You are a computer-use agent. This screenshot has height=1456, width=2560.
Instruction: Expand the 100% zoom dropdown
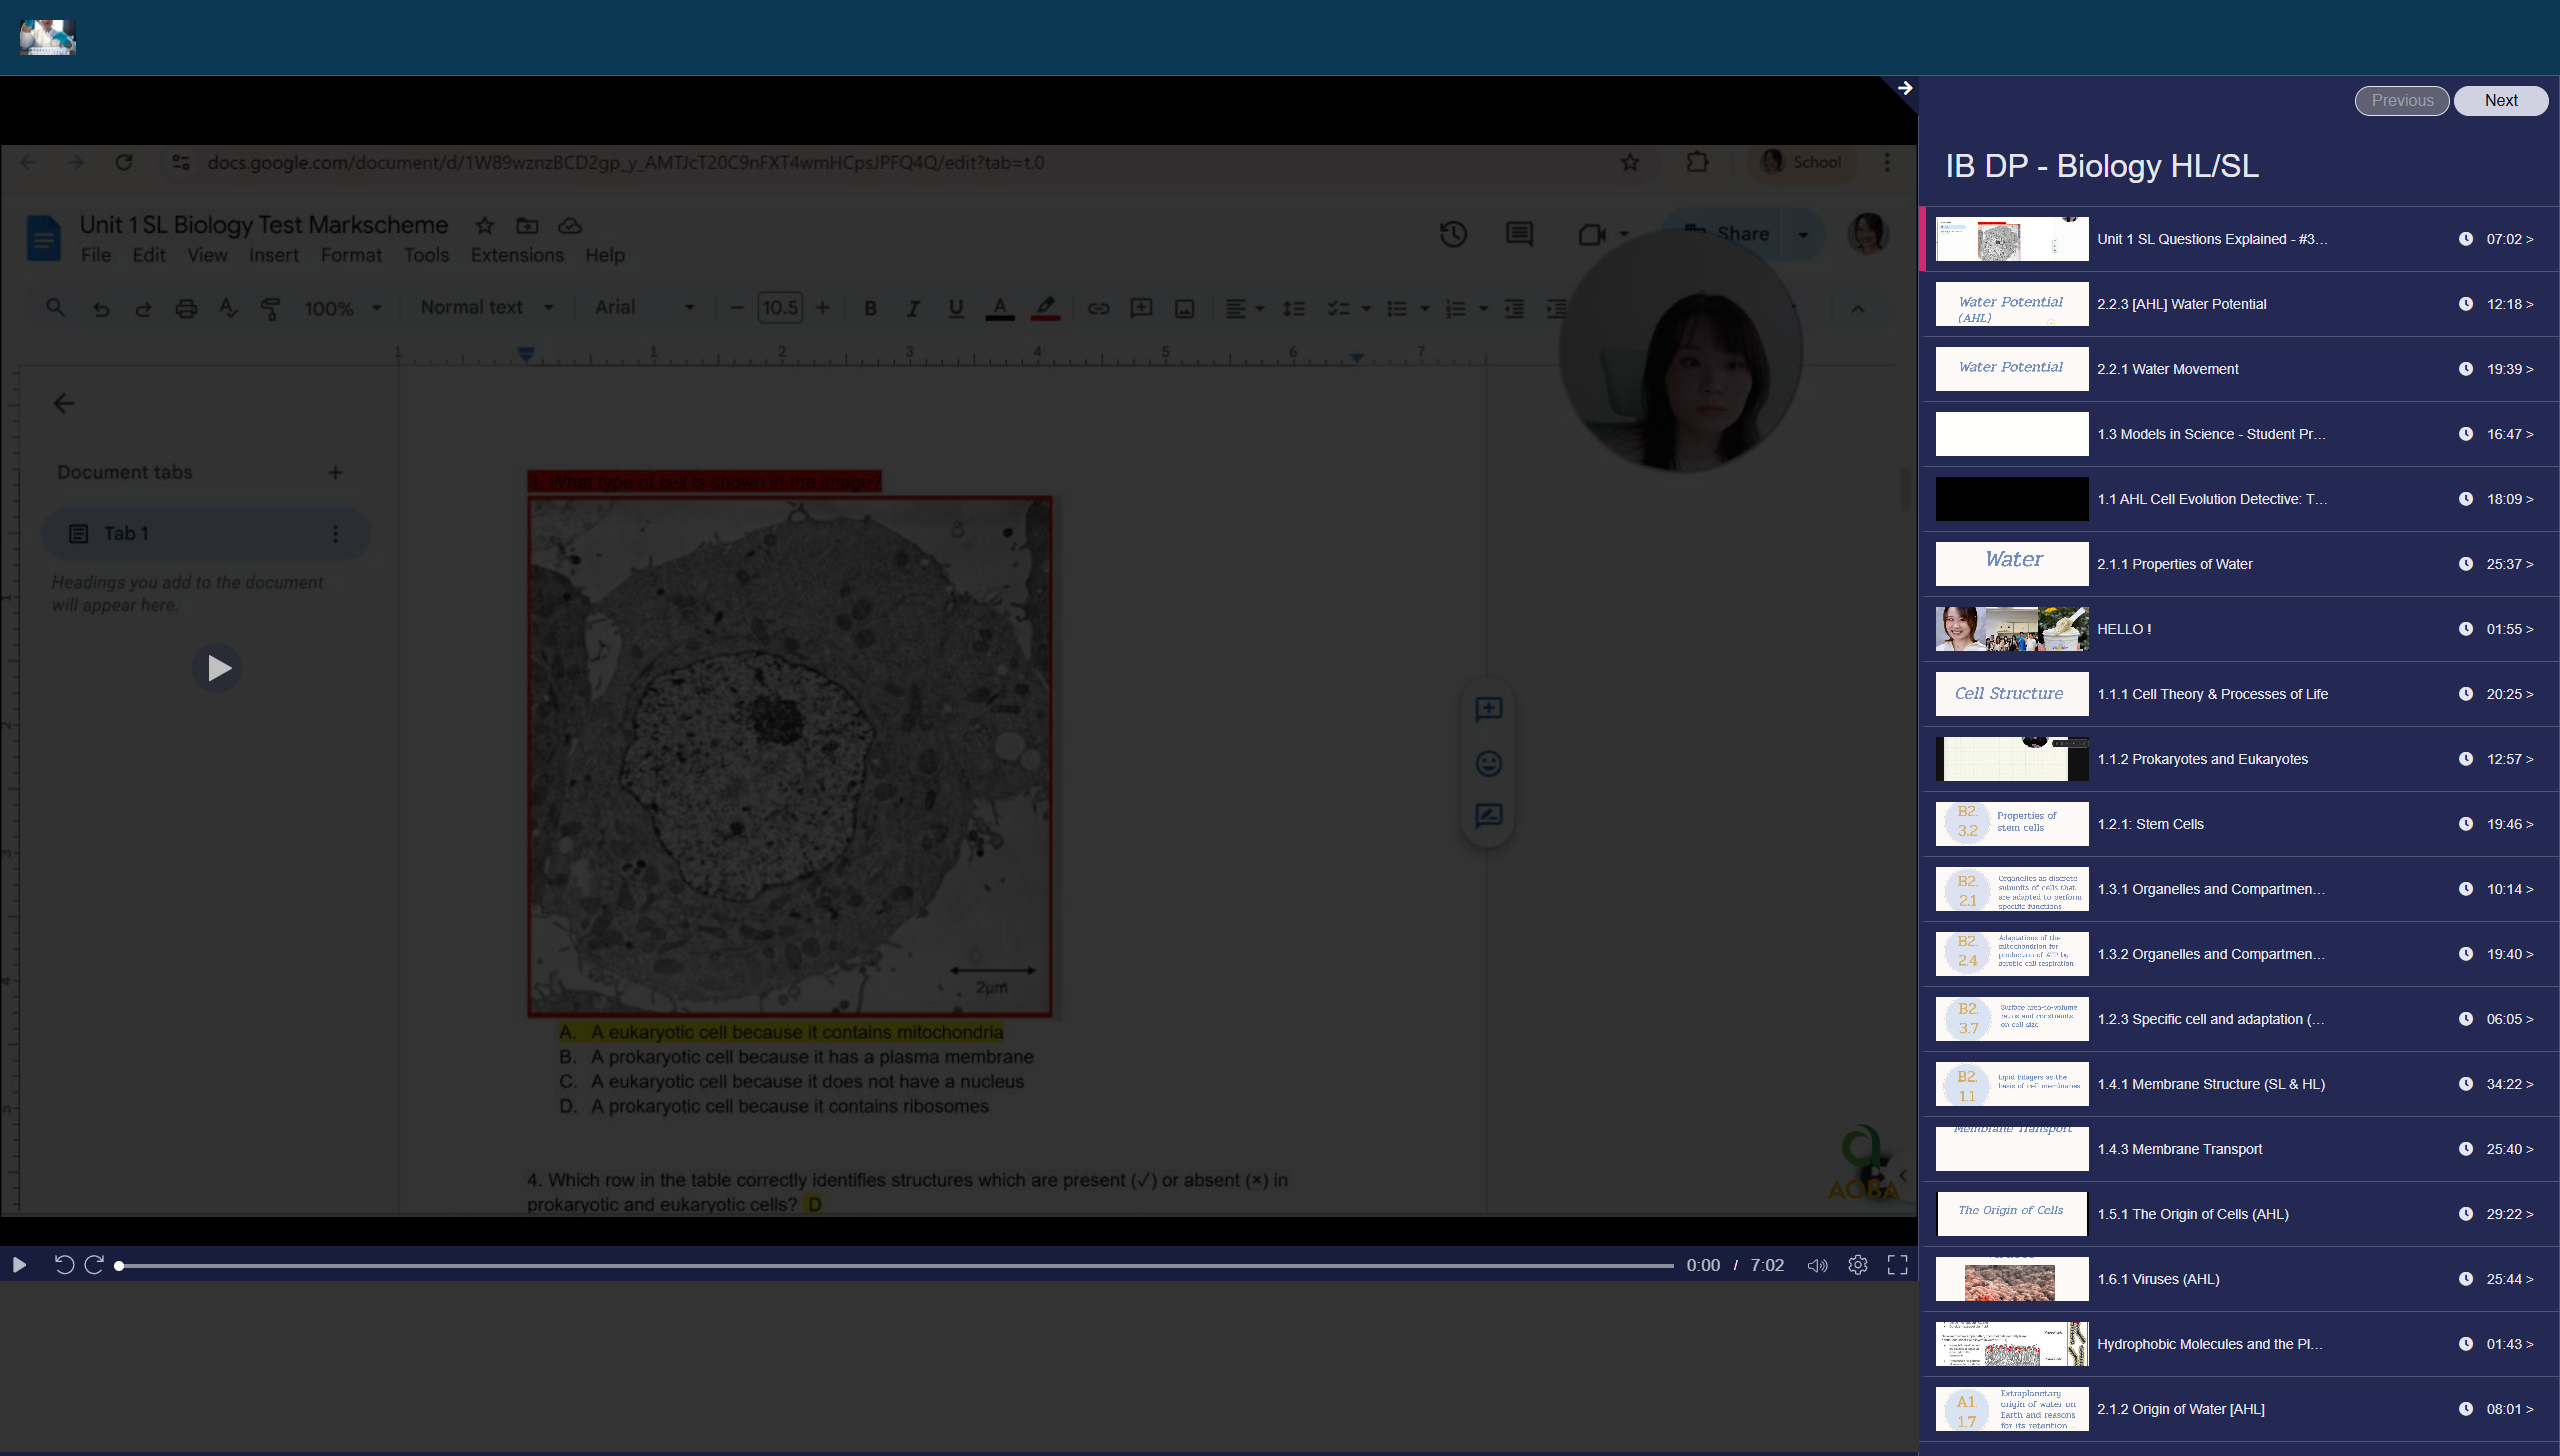[343, 307]
